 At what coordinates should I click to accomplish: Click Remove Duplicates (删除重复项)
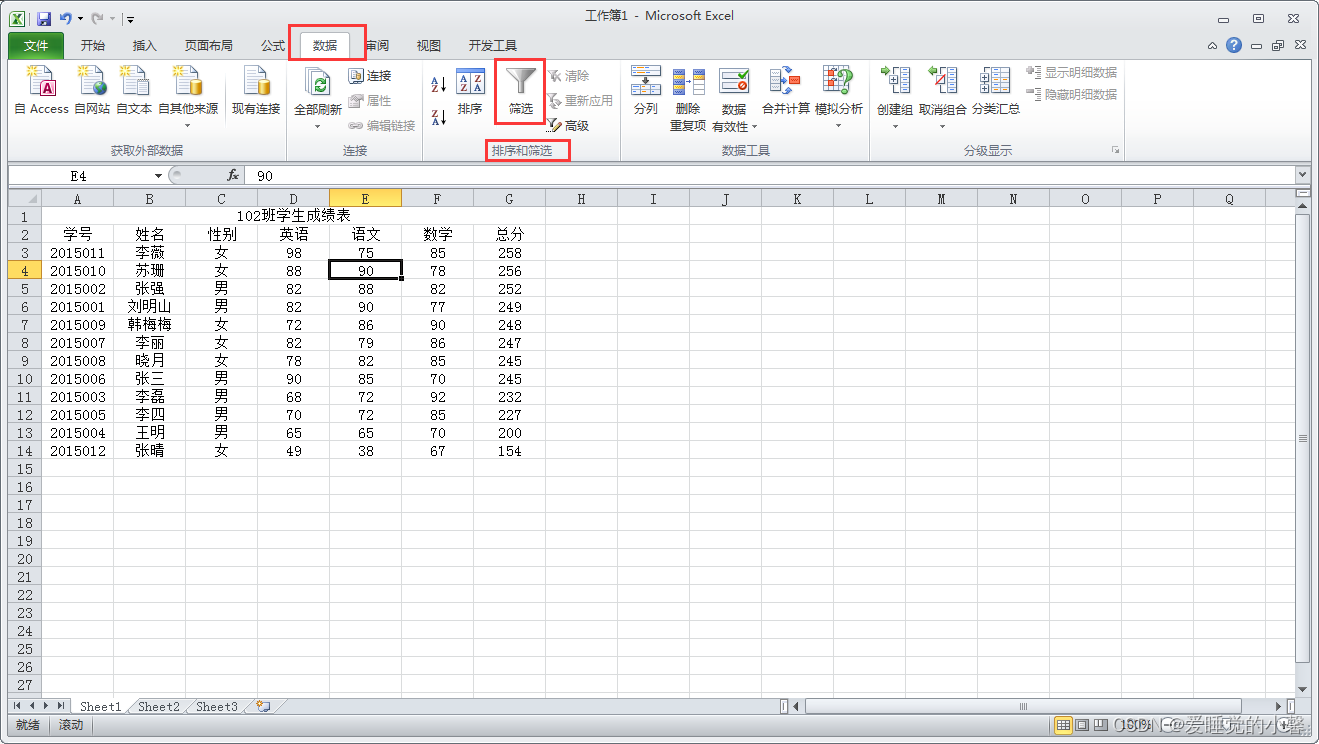click(688, 98)
